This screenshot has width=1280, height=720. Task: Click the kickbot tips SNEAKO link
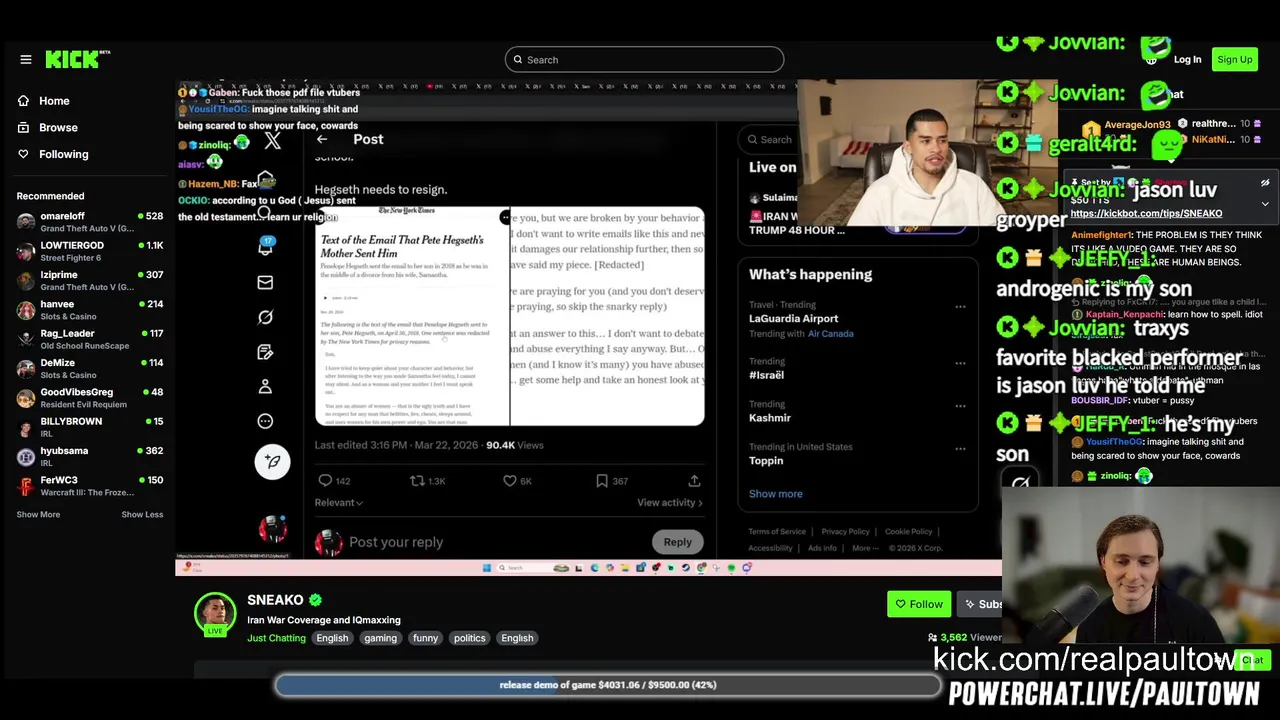tap(1146, 214)
